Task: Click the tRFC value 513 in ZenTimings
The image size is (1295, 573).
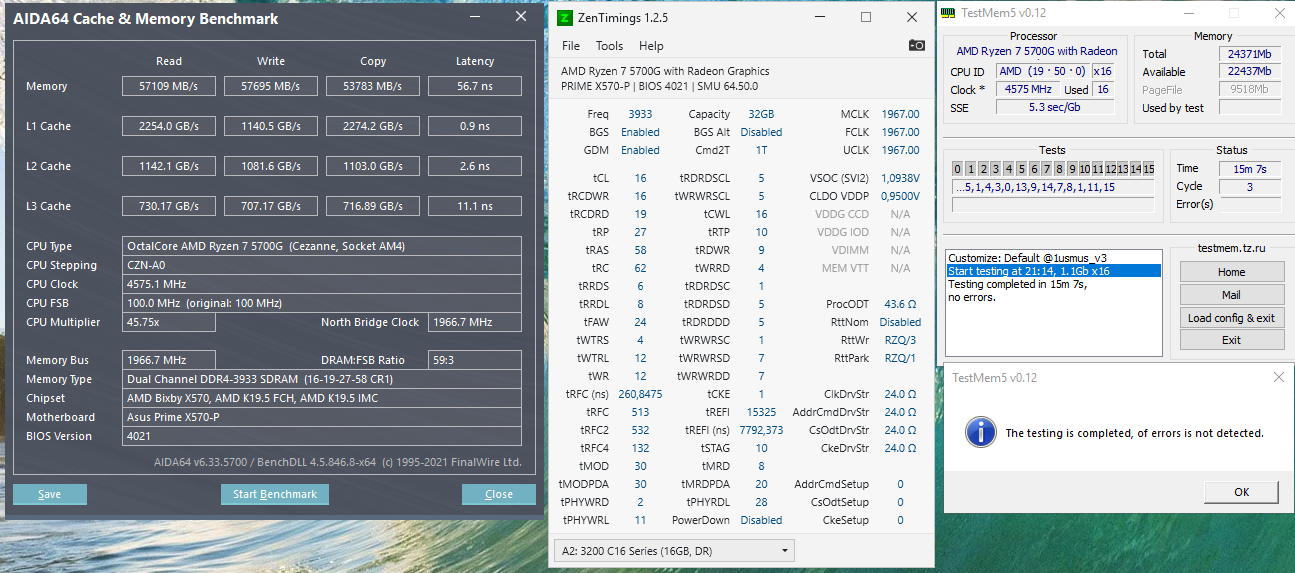Action: tap(640, 412)
